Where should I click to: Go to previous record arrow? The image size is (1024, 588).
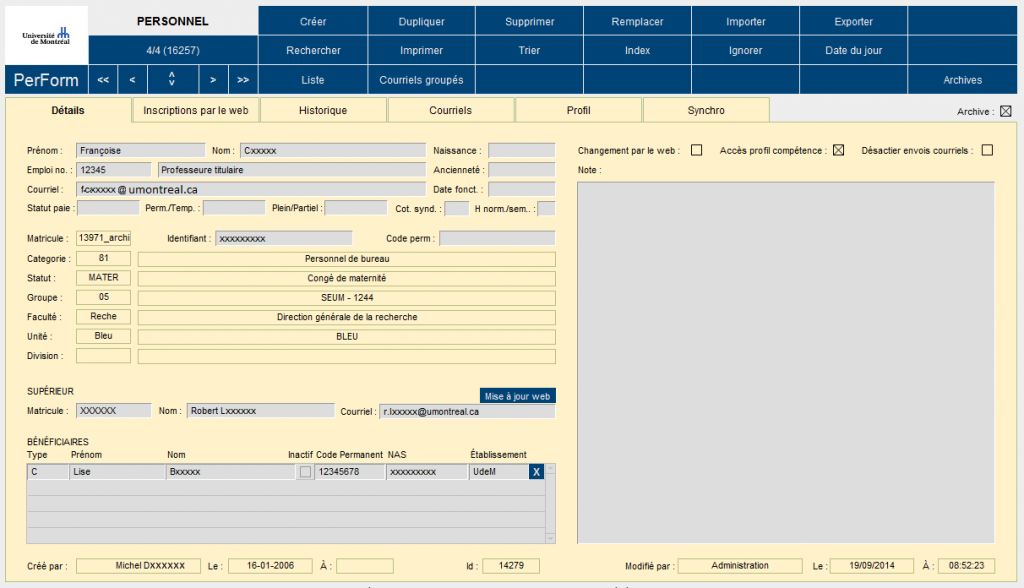tap(132, 80)
